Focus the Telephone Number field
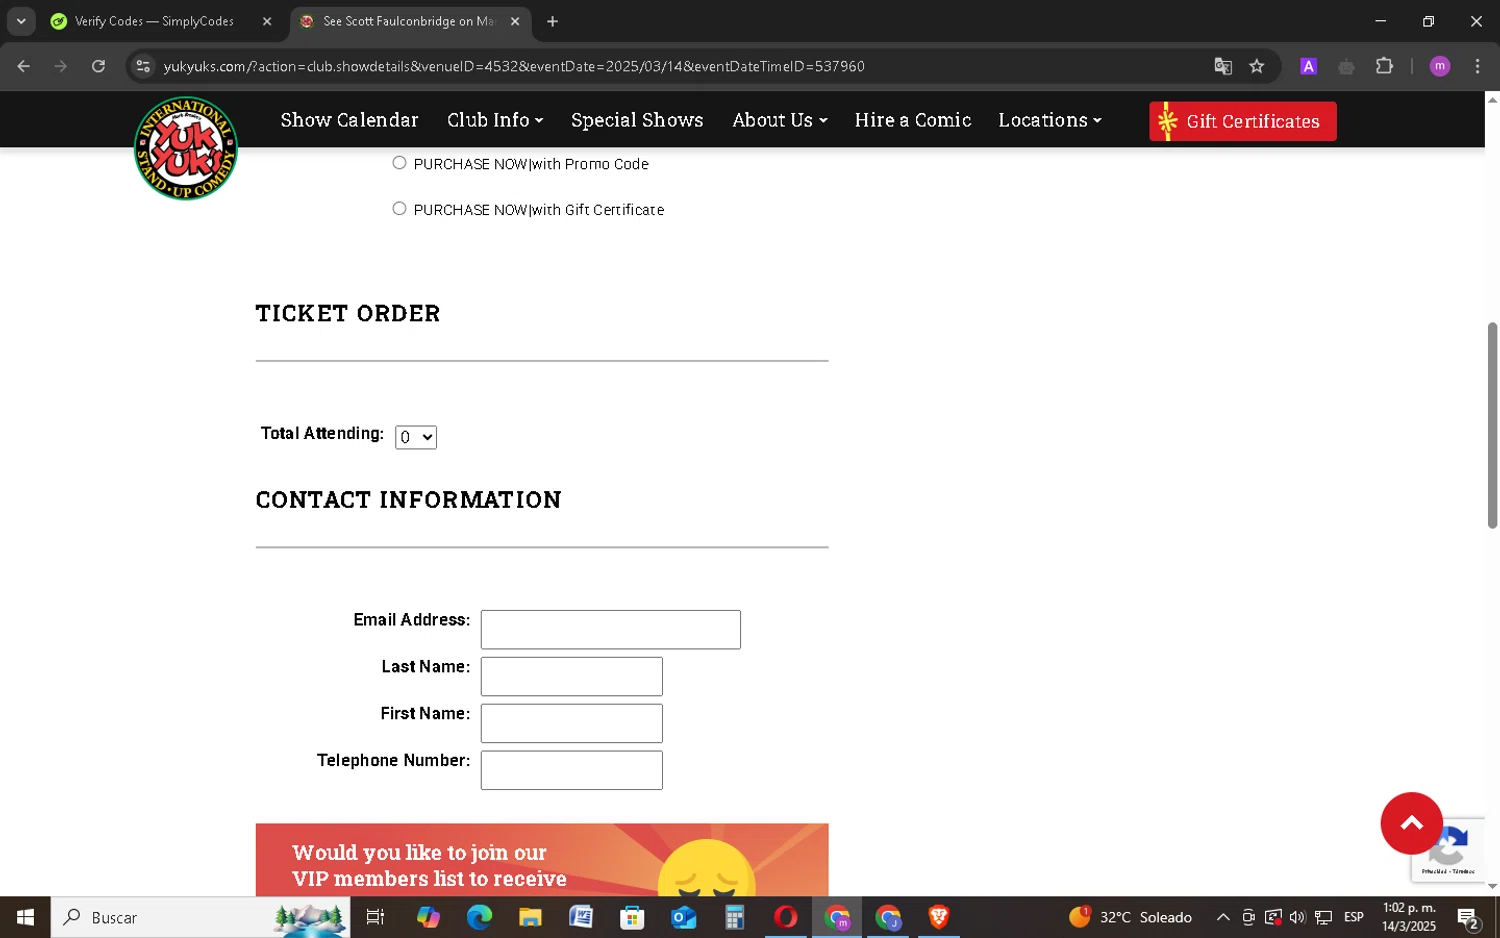This screenshot has height=938, width=1500. (x=571, y=770)
